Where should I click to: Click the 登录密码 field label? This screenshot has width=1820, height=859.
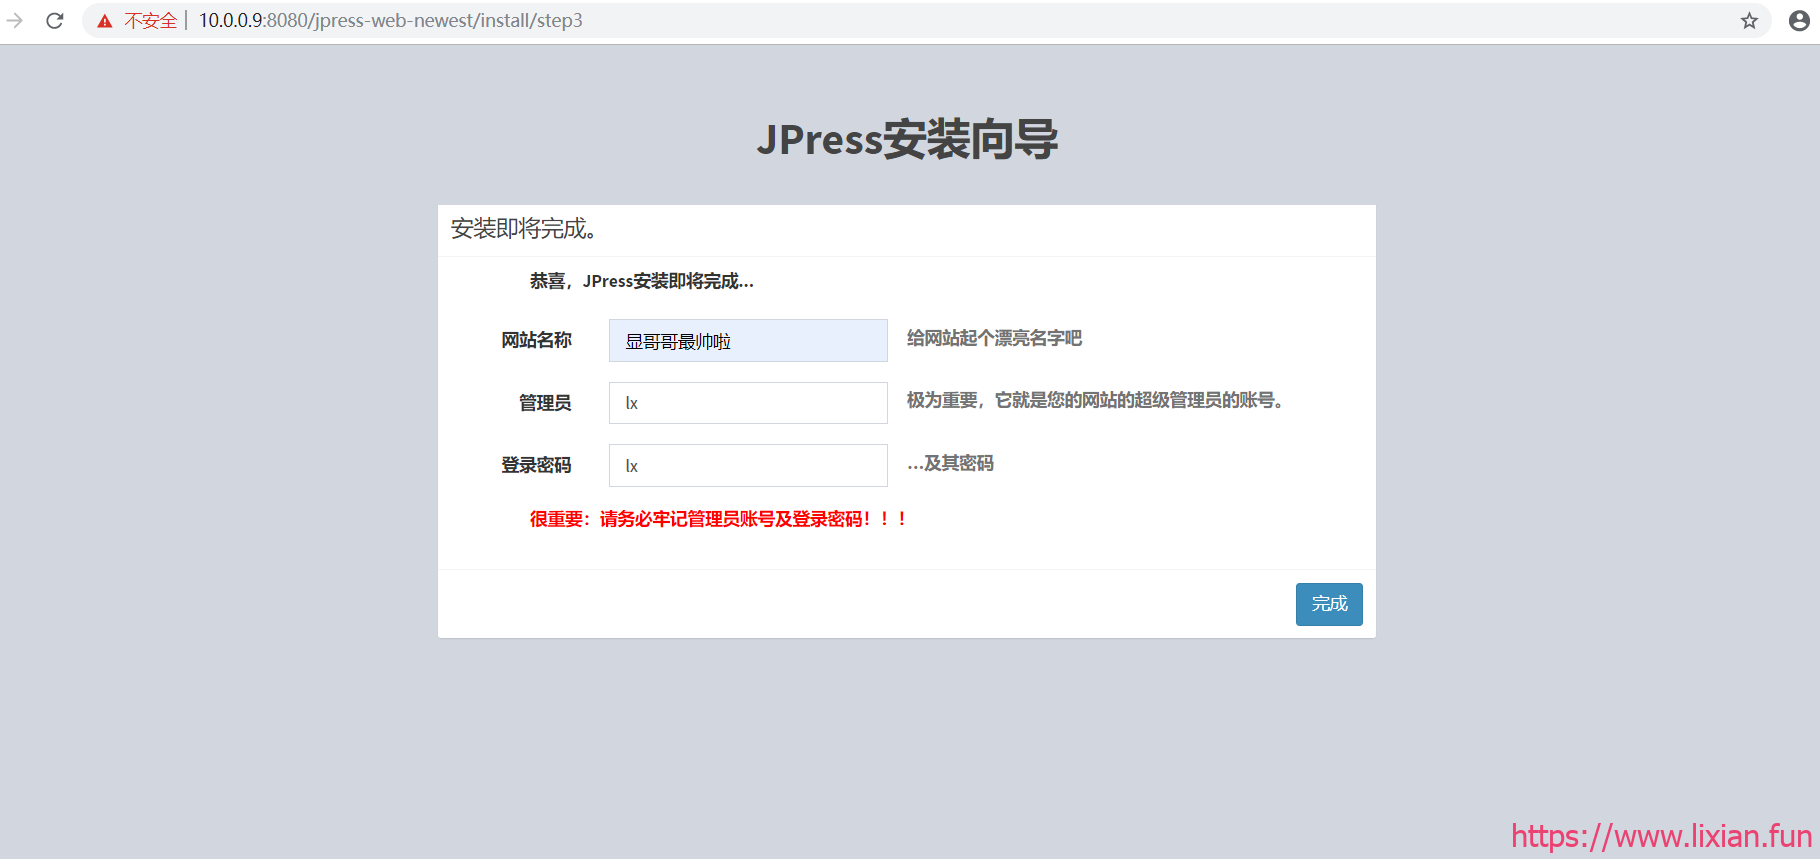(536, 465)
